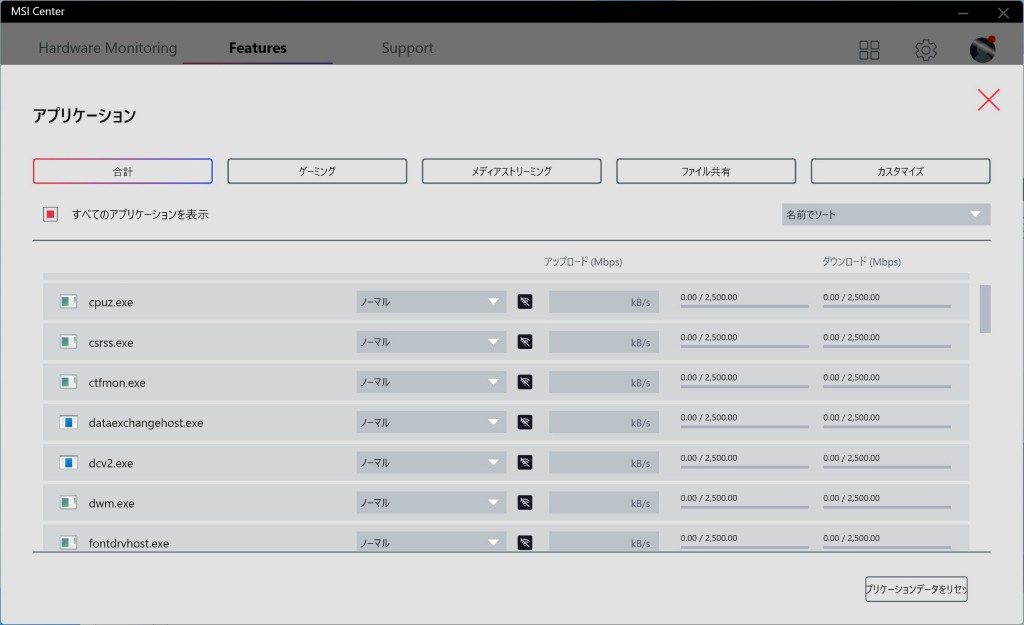Click the reset application data button

point(916,589)
